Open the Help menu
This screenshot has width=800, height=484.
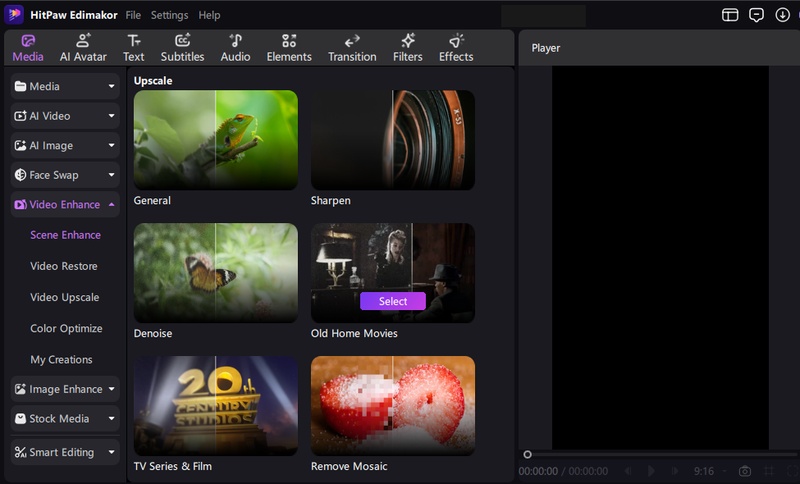pos(209,15)
